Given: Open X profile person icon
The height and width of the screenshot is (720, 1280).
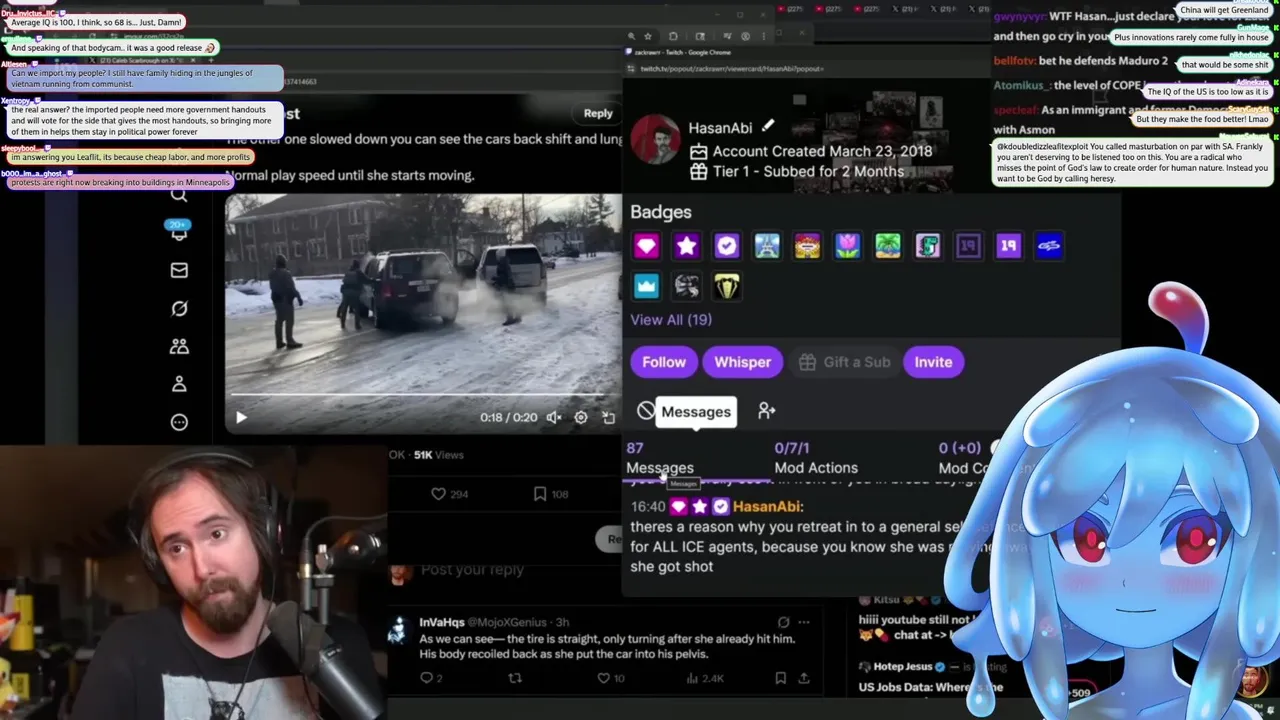Looking at the screenshot, I should coord(179,384).
